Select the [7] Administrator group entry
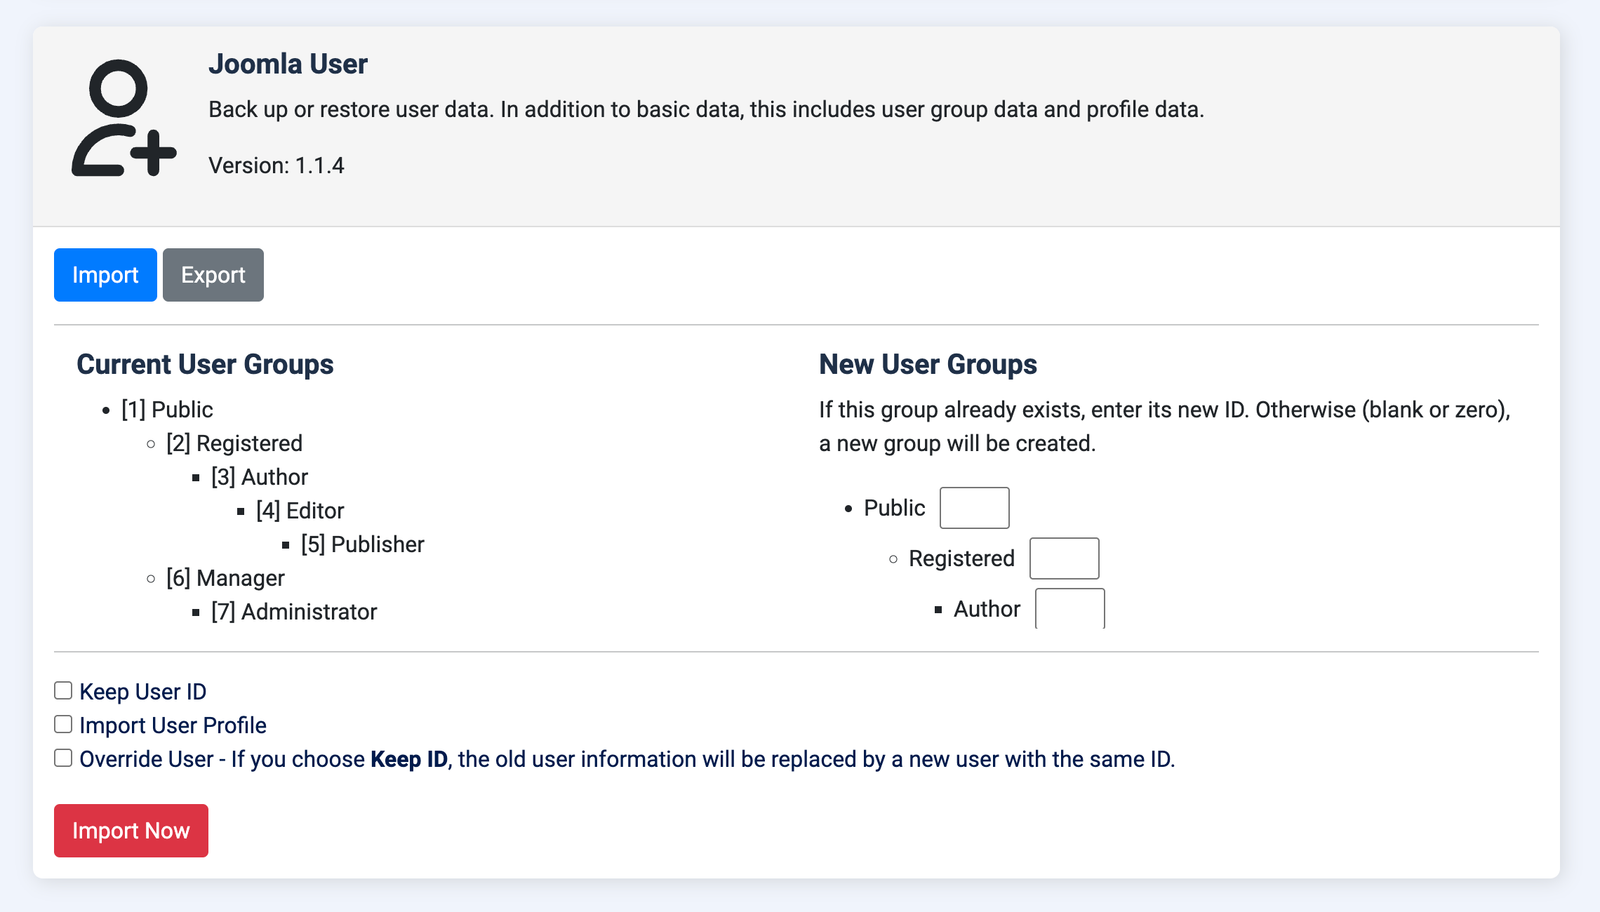 tap(294, 612)
